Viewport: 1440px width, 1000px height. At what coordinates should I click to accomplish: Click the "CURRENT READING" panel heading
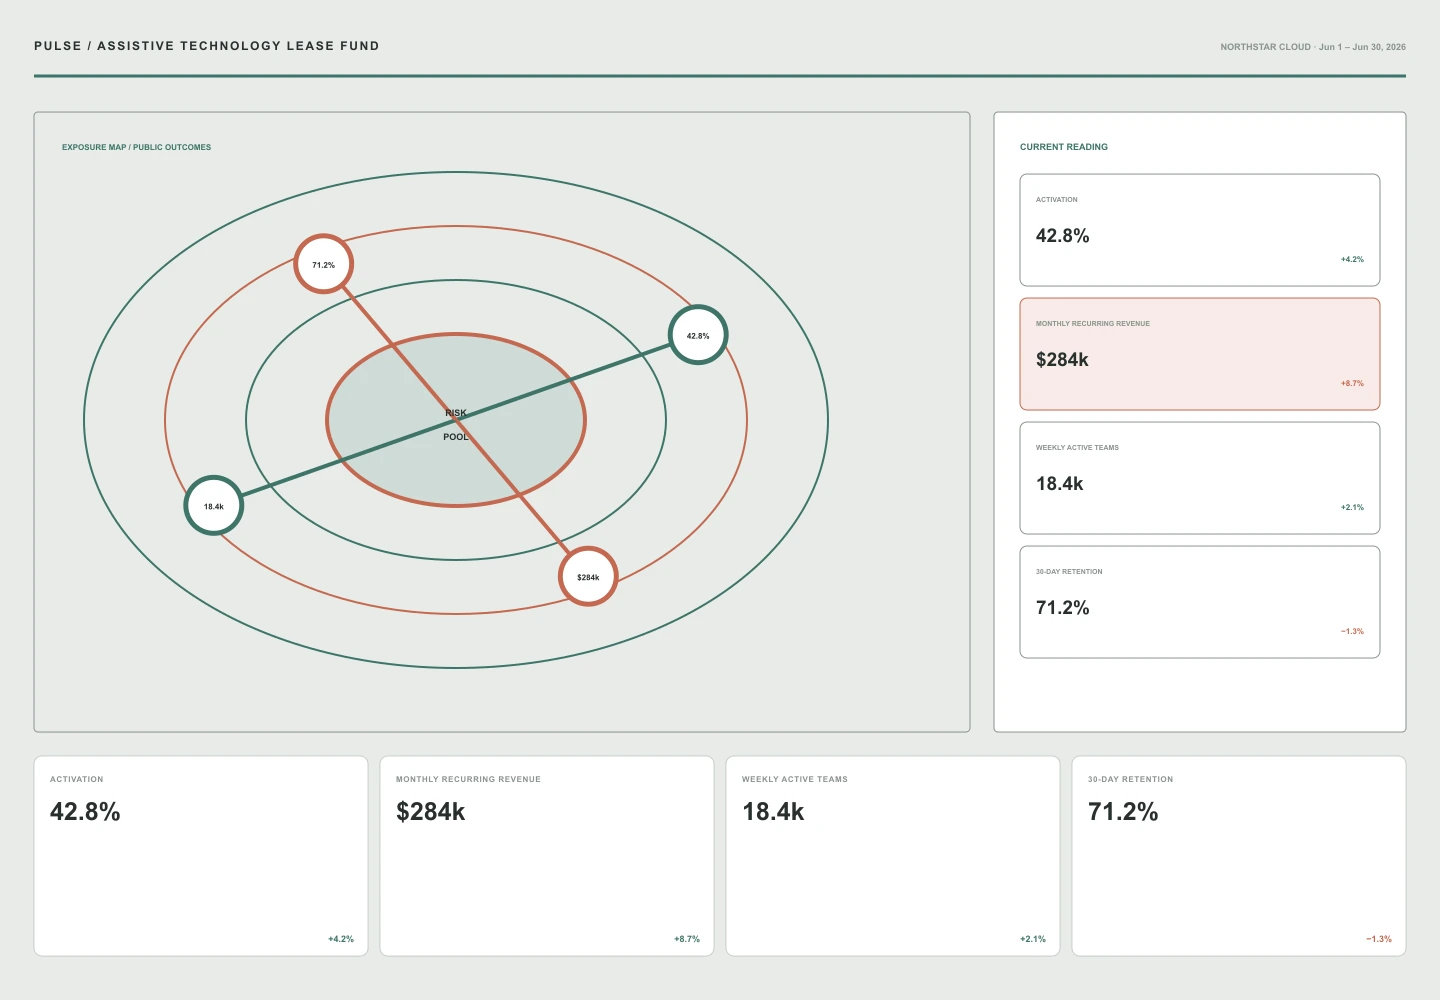point(1064,147)
